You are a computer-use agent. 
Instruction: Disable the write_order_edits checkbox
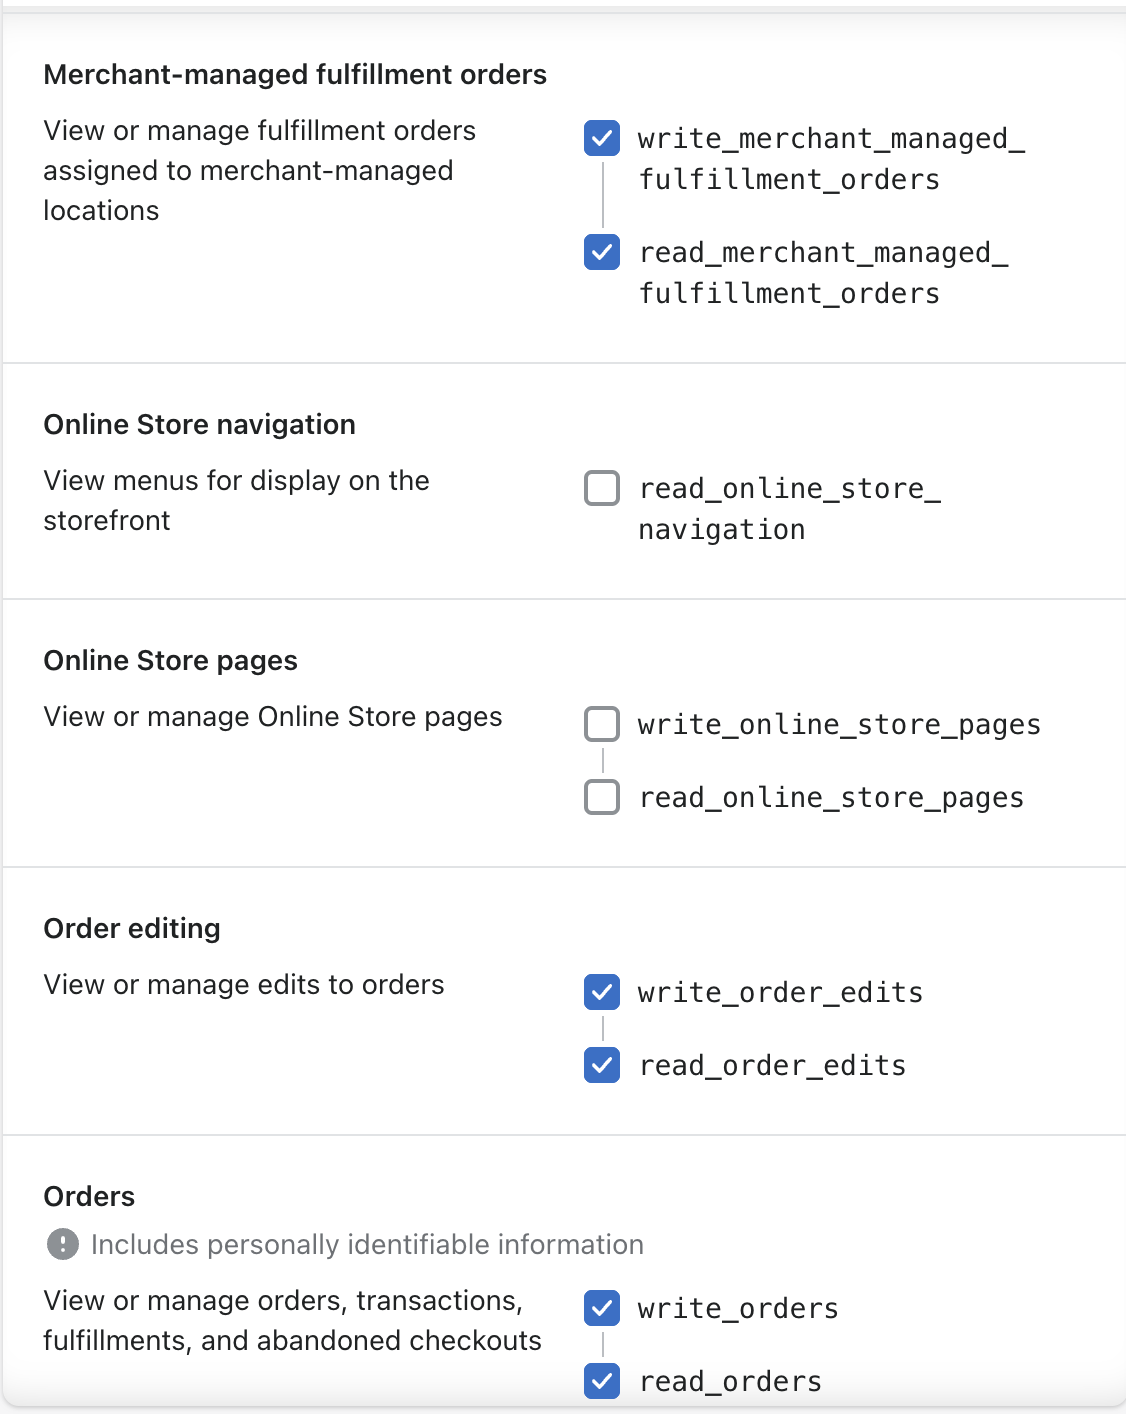(x=602, y=992)
